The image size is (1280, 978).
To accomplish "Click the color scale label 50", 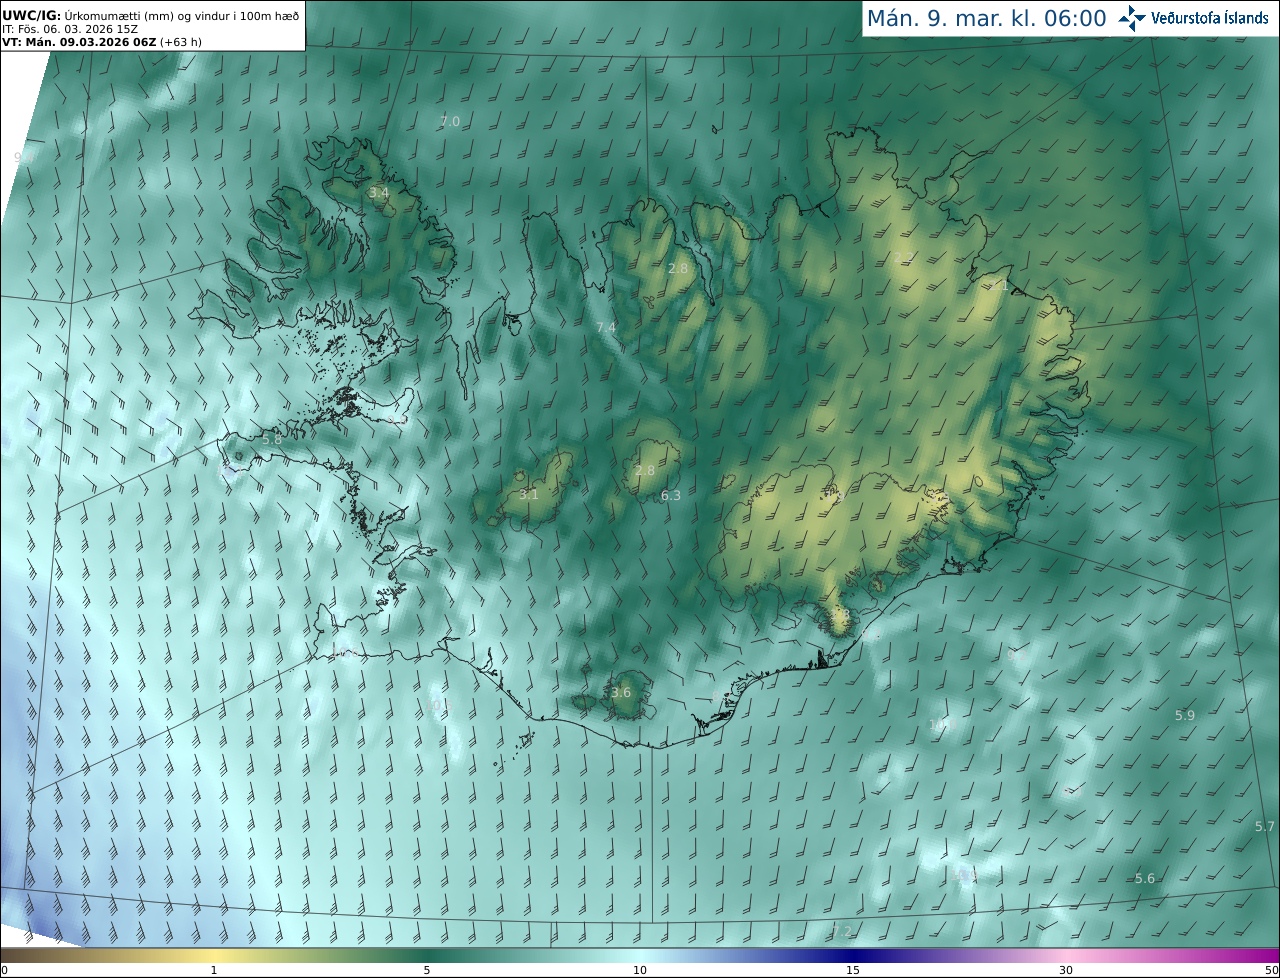I will tap(1271, 970).
